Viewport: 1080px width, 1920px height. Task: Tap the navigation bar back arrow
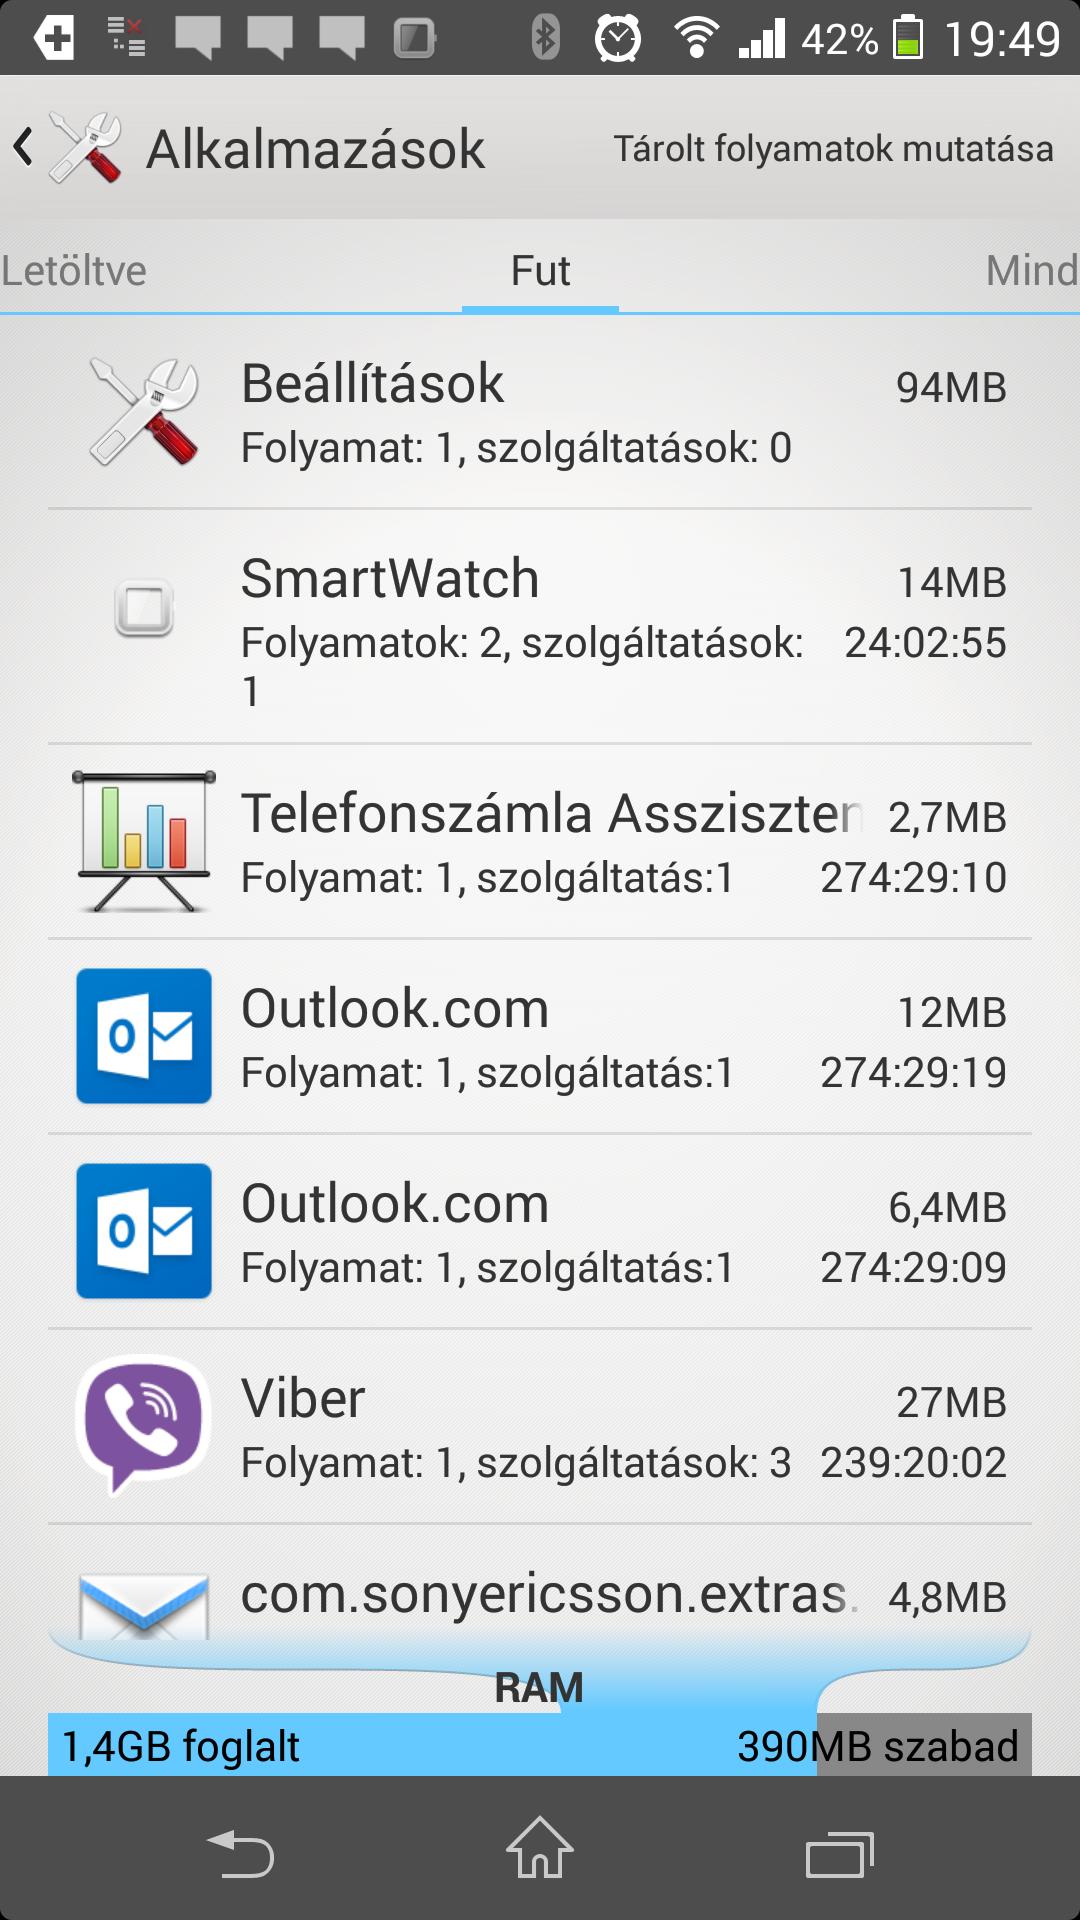point(240,1853)
